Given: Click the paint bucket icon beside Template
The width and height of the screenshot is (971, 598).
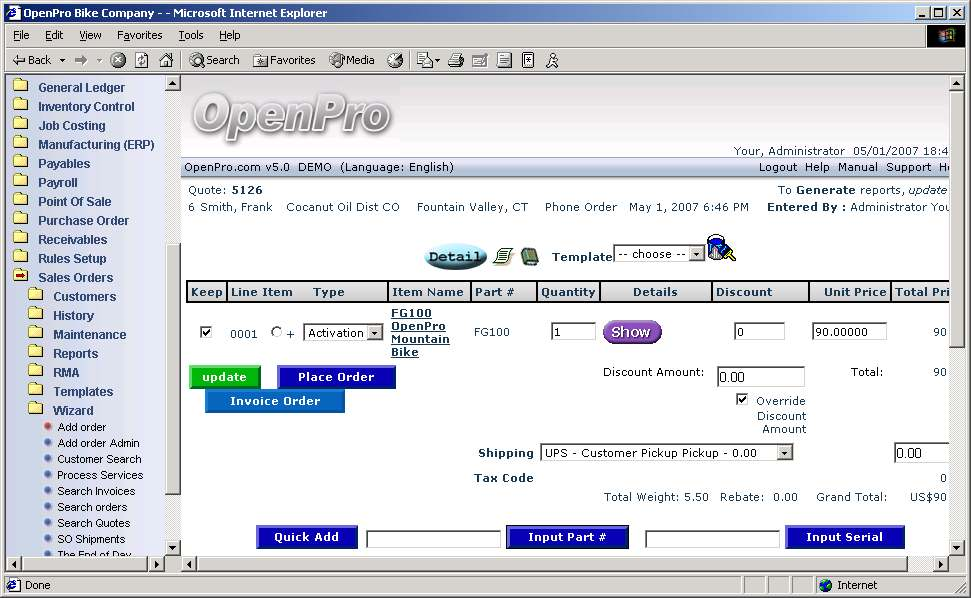Looking at the screenshot, I should [721, 248].
